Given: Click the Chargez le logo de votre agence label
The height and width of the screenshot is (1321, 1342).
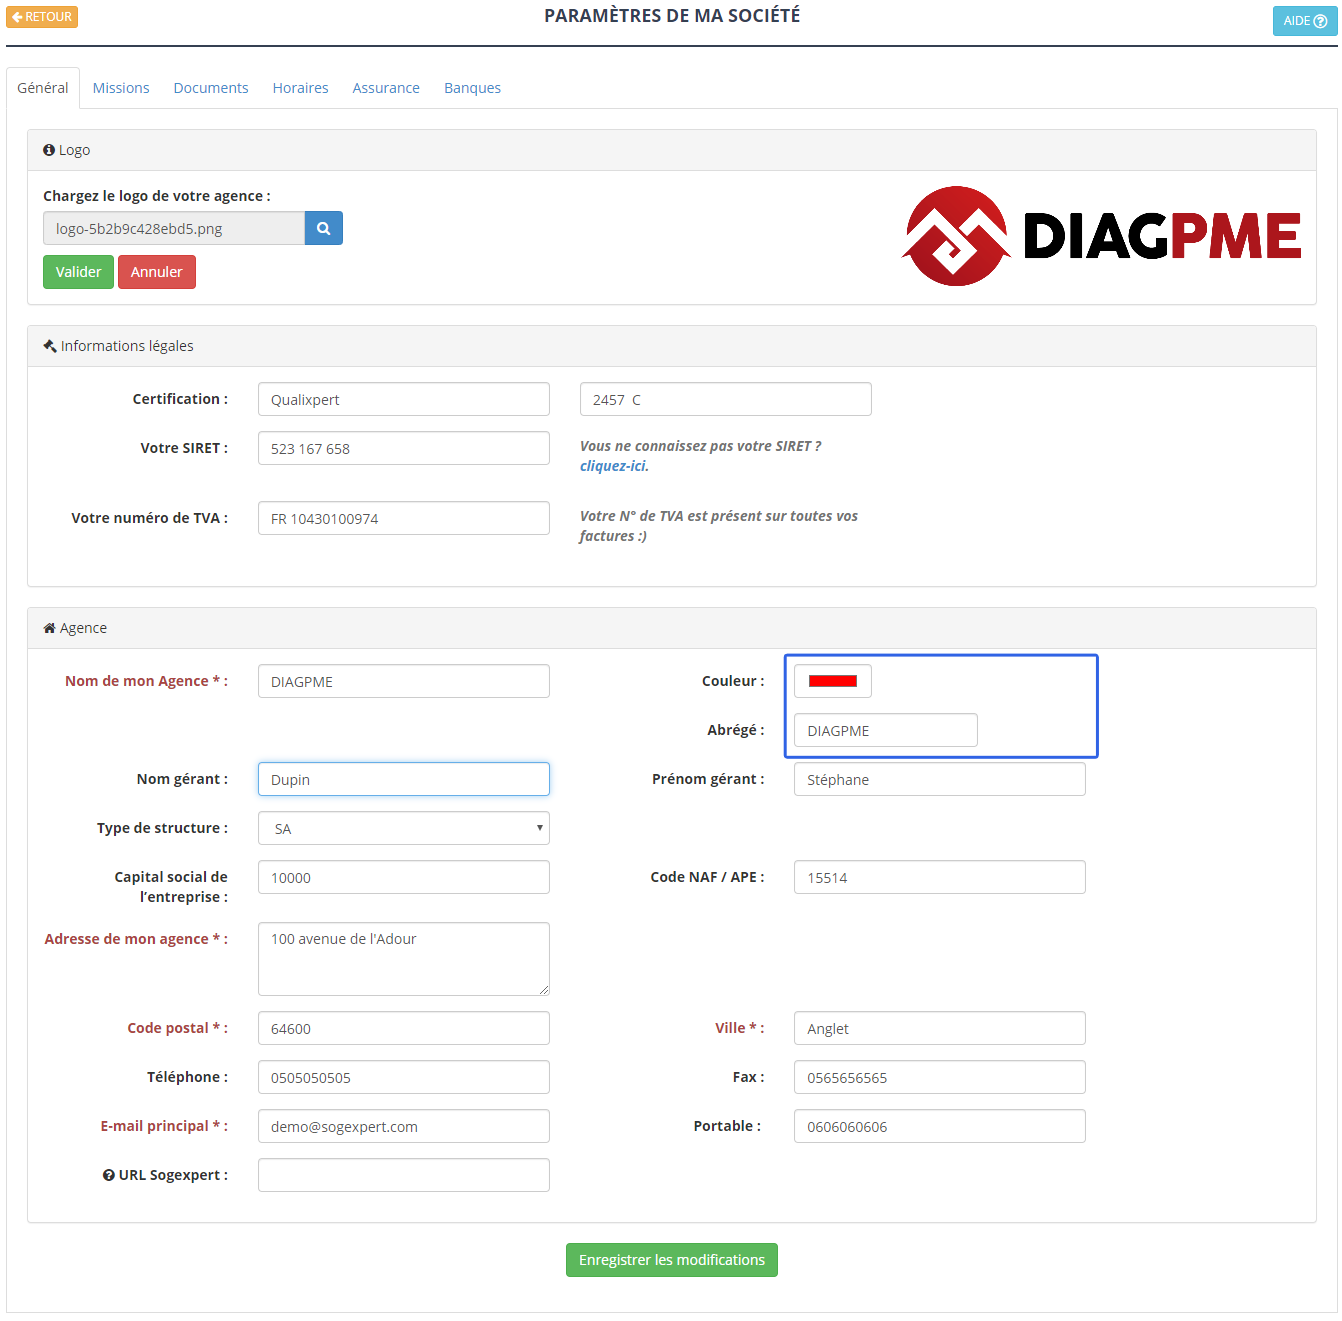Looking at the screenshot, I should (x=157, y=196).
